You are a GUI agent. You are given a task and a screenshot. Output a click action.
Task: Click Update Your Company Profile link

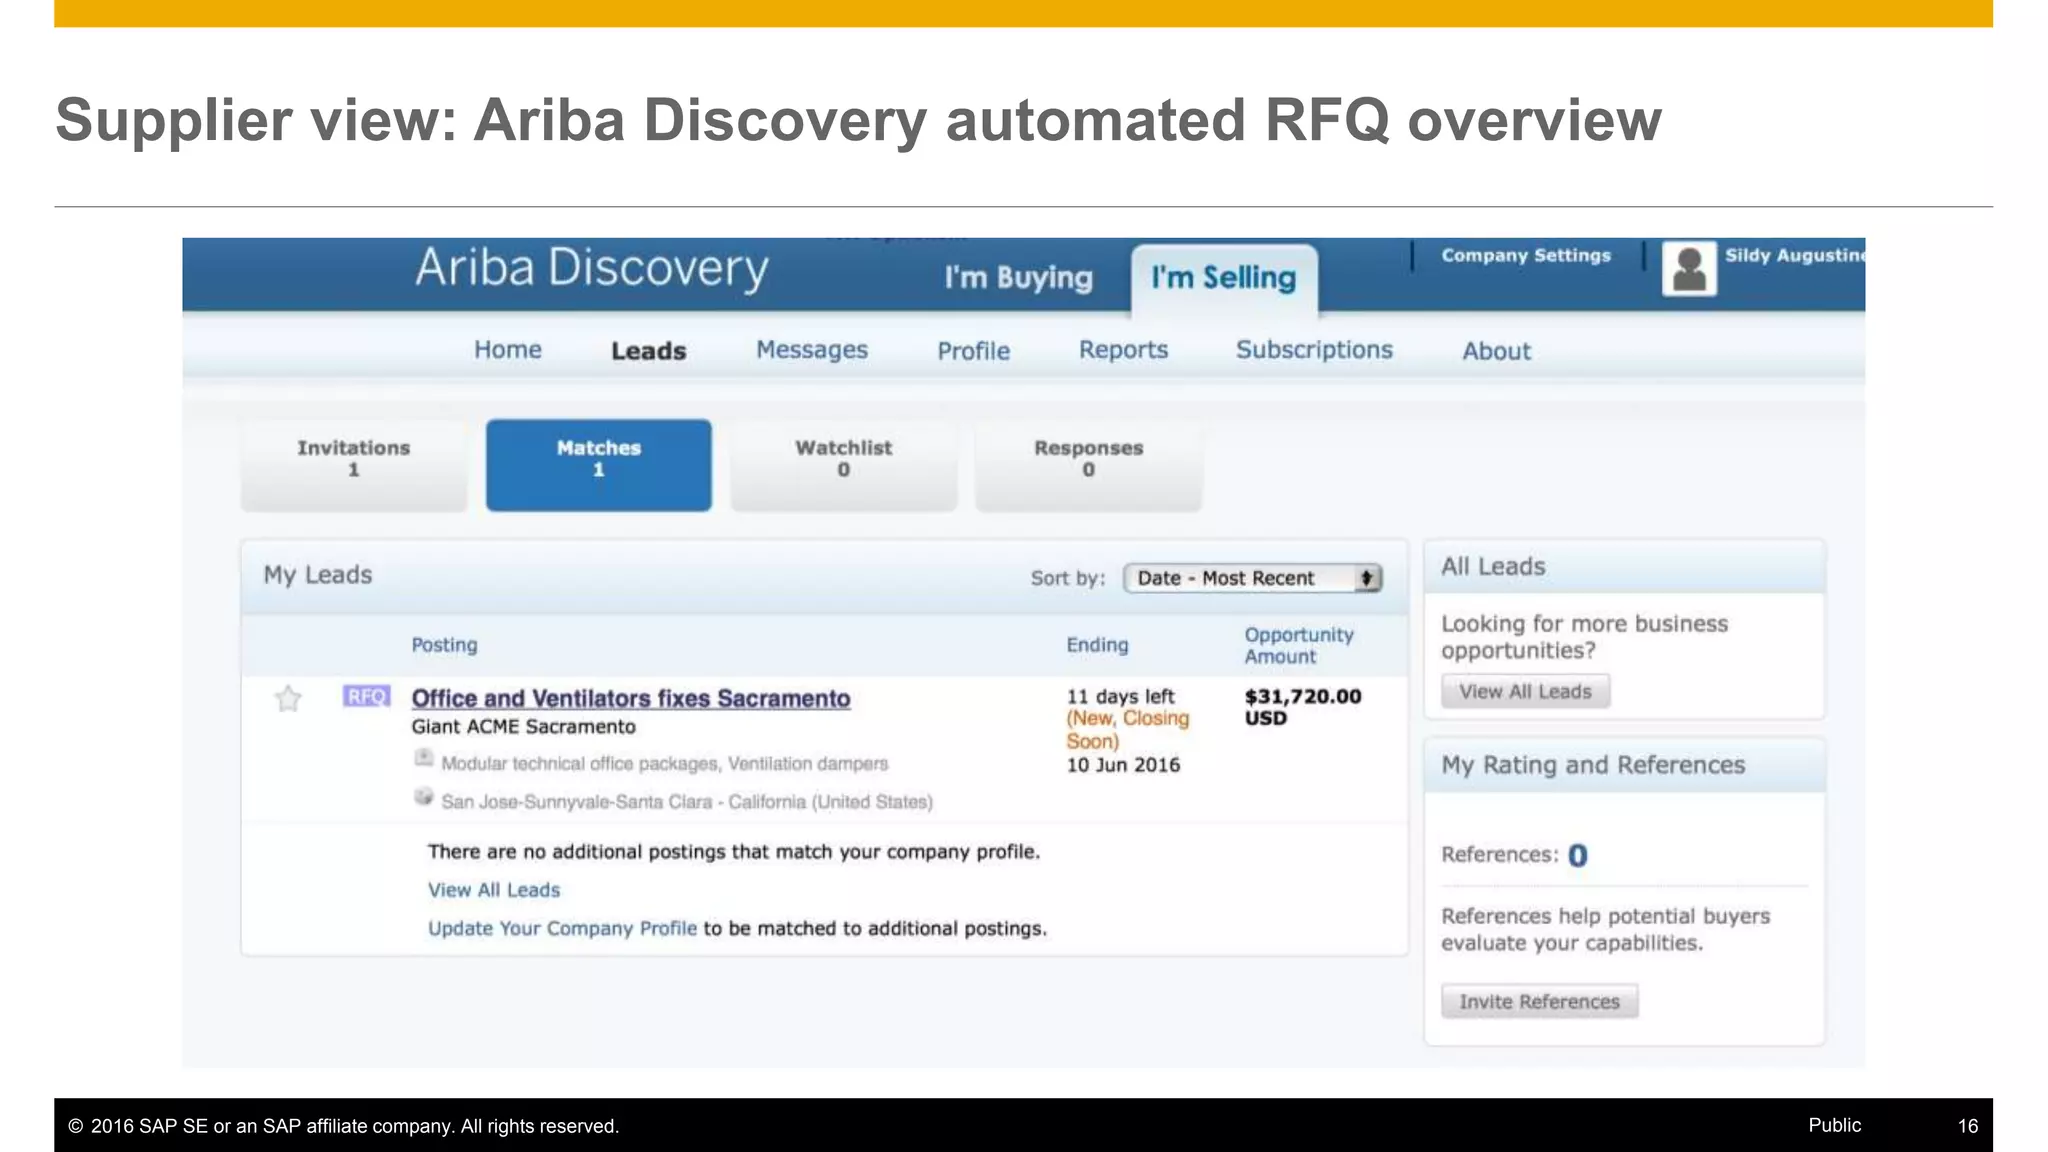(x=562, y=928)
